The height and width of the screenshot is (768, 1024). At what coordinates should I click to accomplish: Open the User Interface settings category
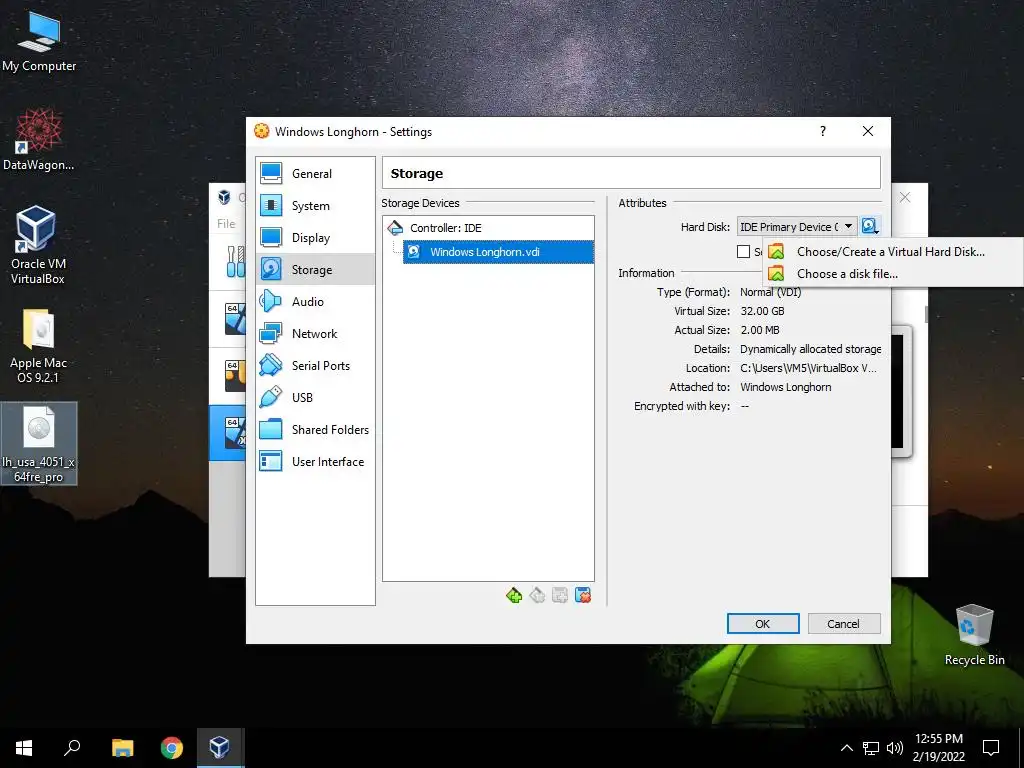tap(315, 462)
